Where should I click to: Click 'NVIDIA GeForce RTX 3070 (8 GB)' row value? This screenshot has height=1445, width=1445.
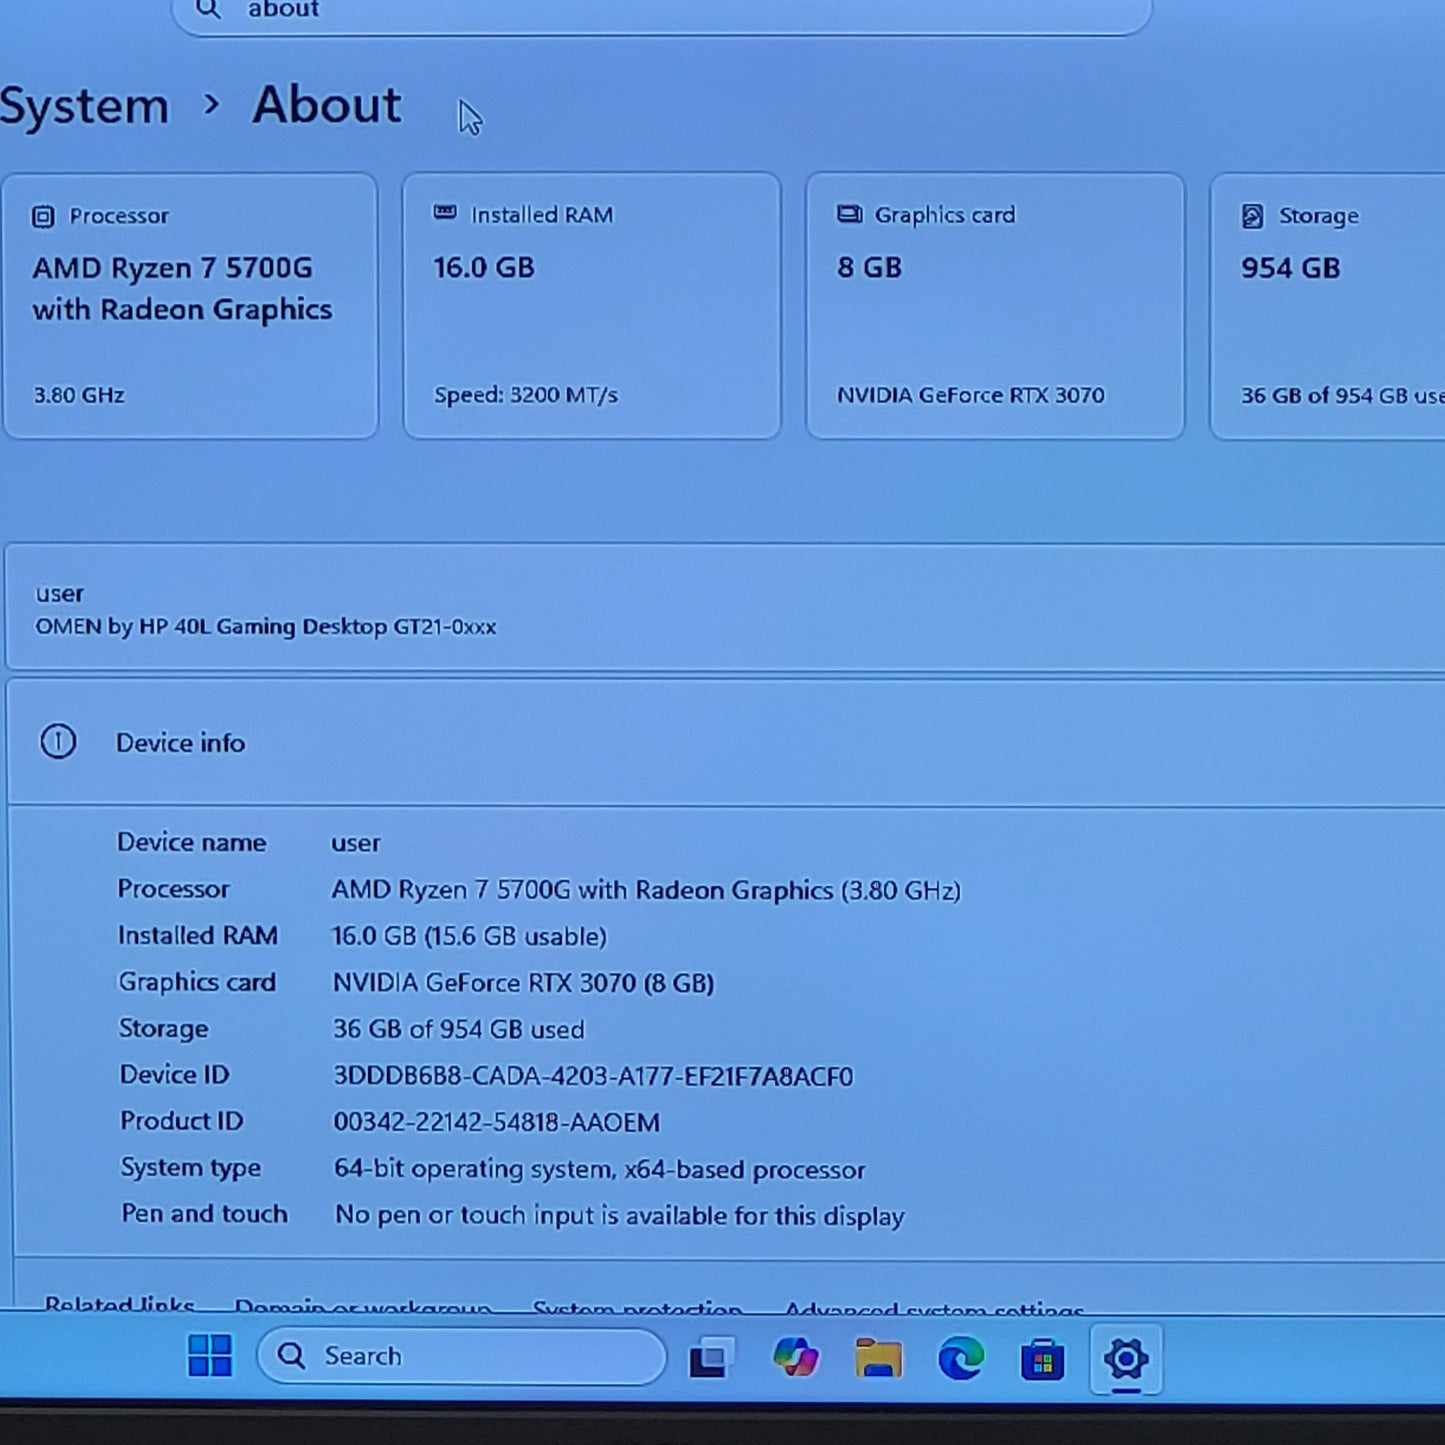click(523, 983)
